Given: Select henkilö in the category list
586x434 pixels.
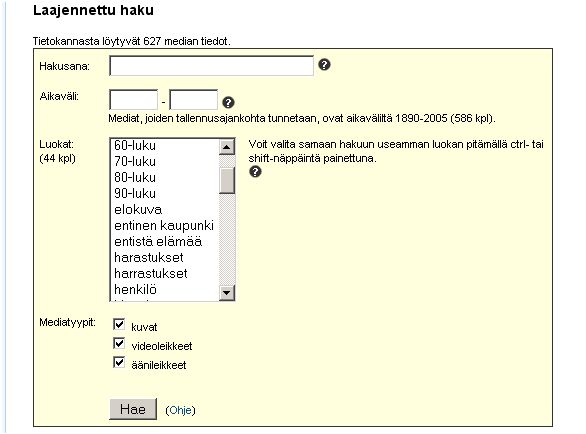Looking at the screenshot, I should [x=164, y=289].
